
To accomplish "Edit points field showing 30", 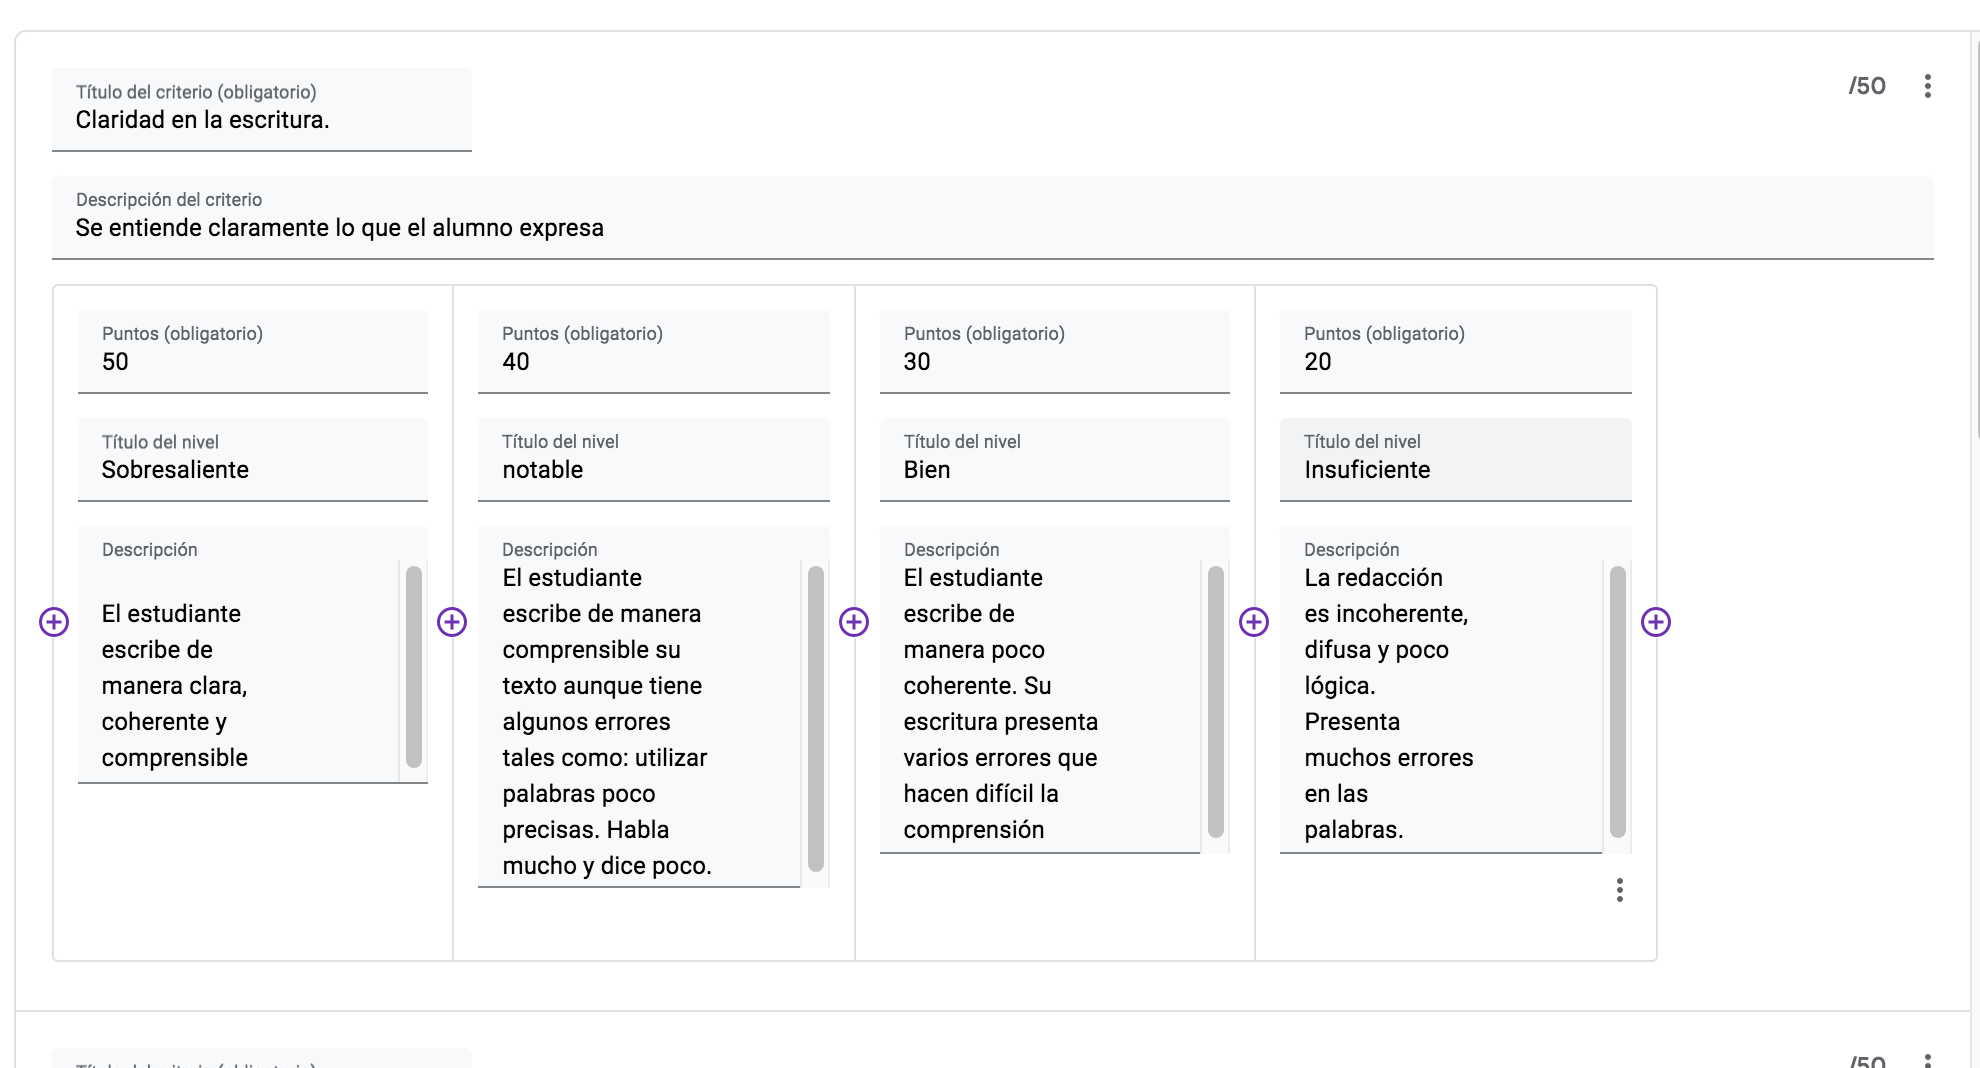I will tap(1054, 362).
